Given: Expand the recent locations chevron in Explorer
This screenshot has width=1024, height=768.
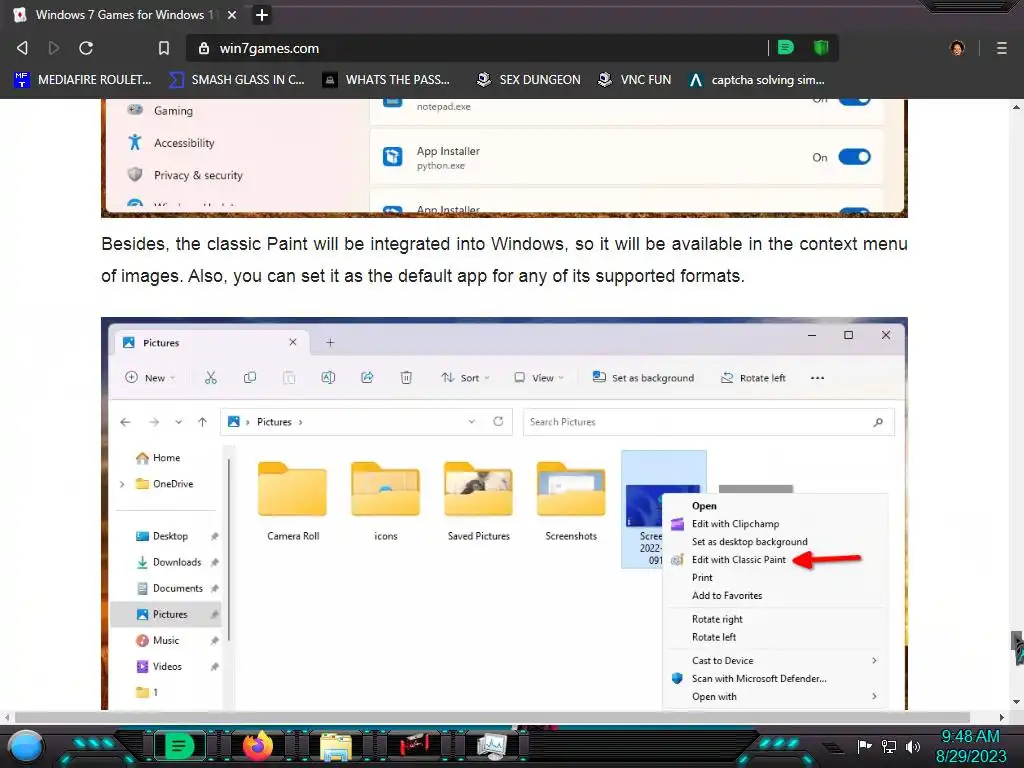Looking at the screenshot, I should [x=178, y=422].
